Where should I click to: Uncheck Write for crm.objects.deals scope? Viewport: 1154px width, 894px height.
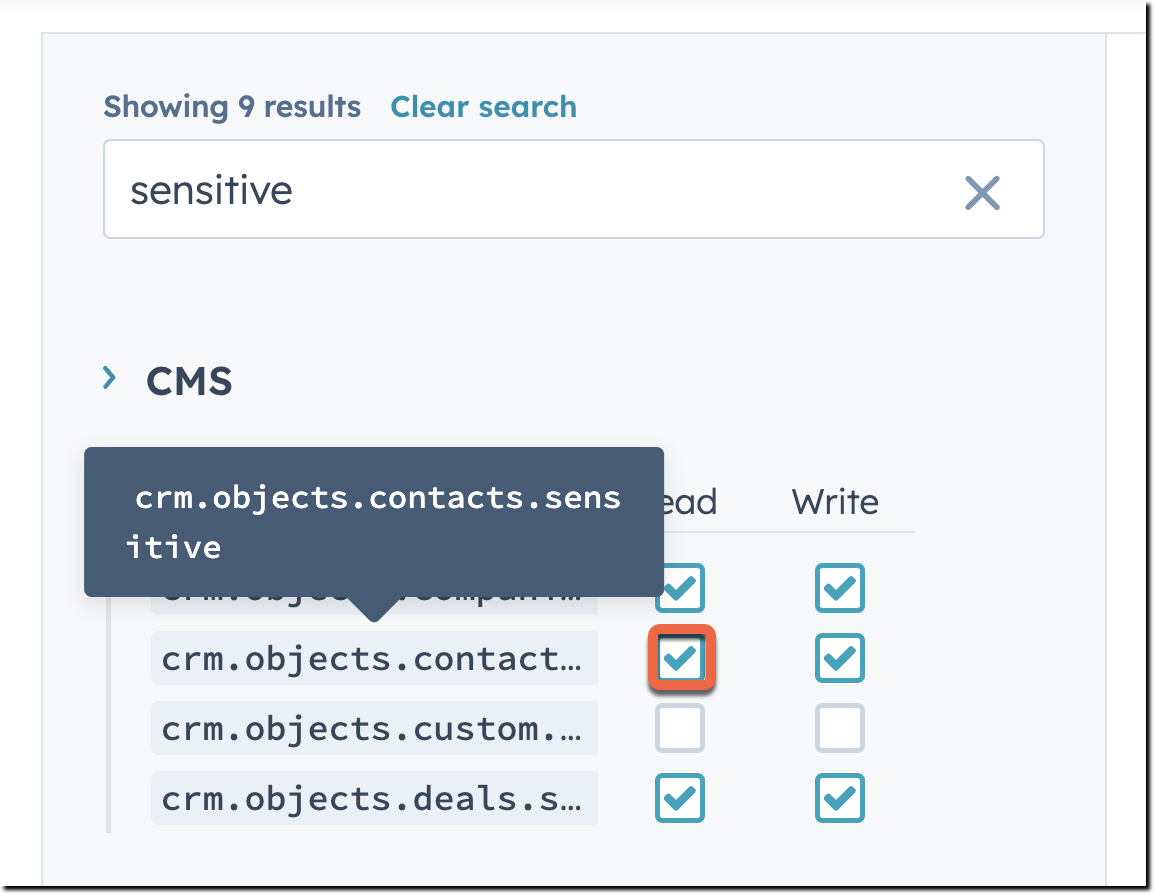(x=839, y=798)
